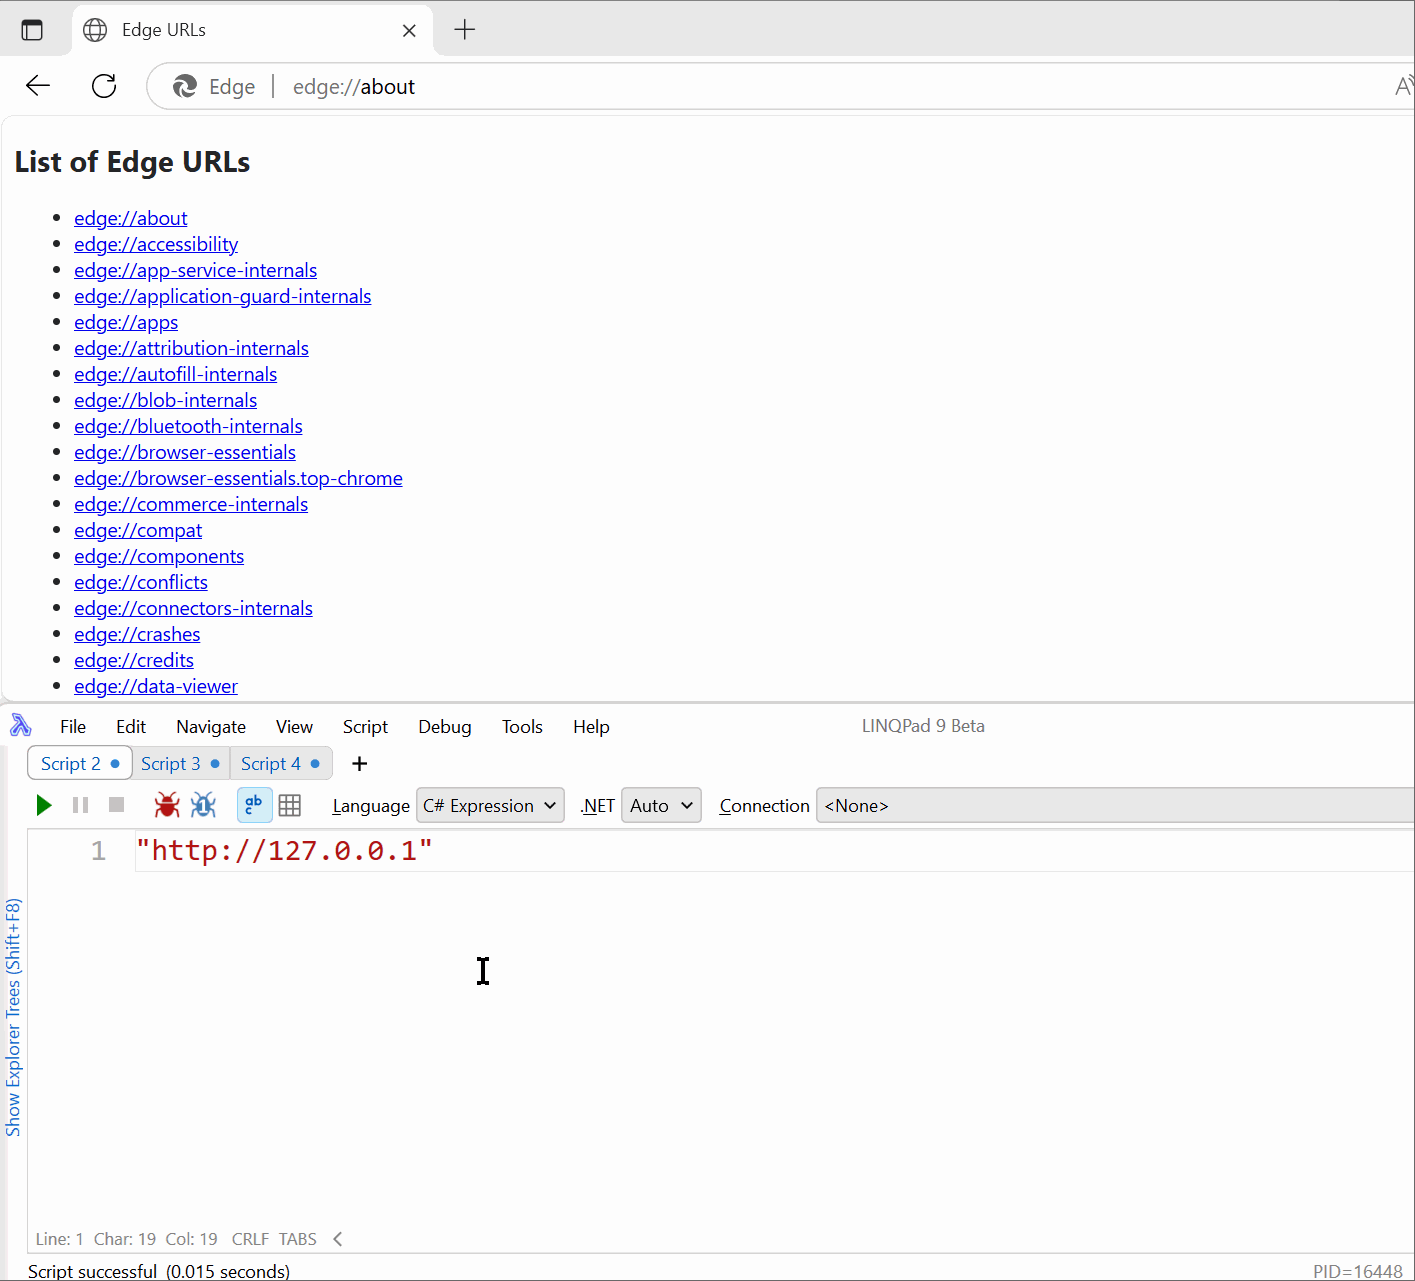Click the status bar collapse chevron
This screenshot has height=1281, width=1415.
[x=338, y=1239]
